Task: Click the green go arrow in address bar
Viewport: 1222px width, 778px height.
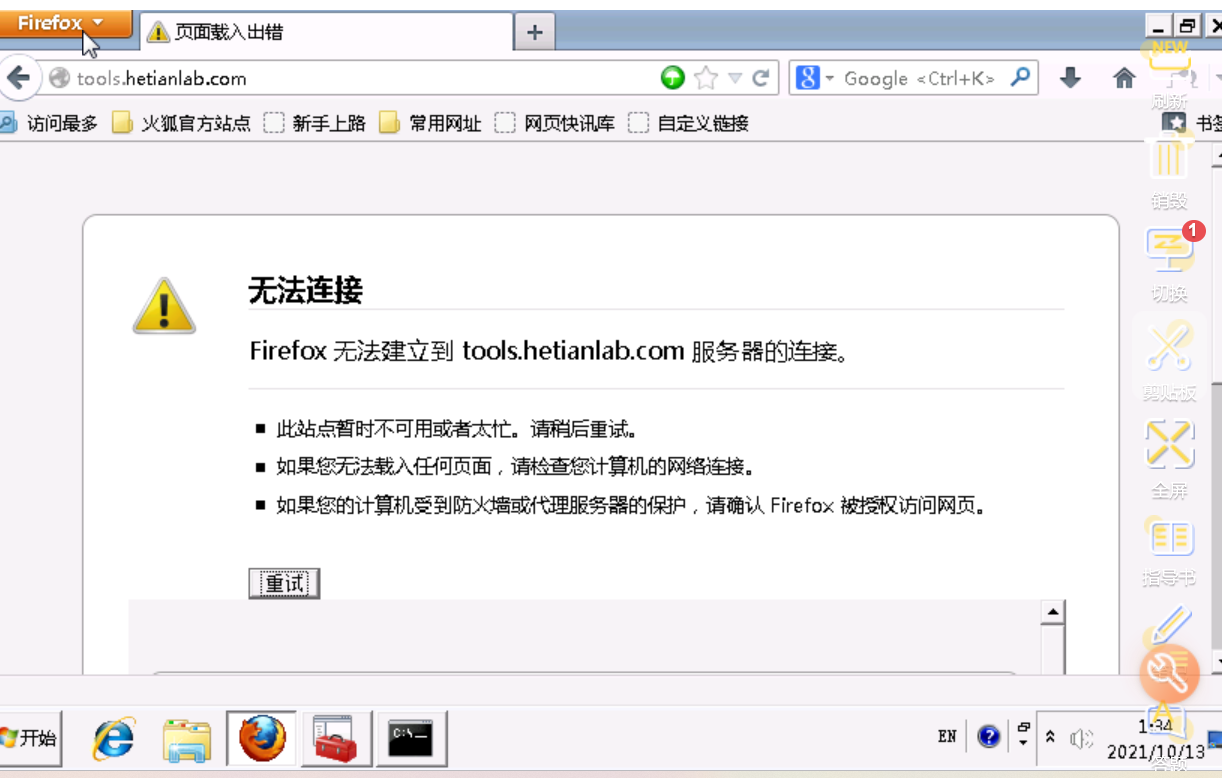Action: click(673, 78)
